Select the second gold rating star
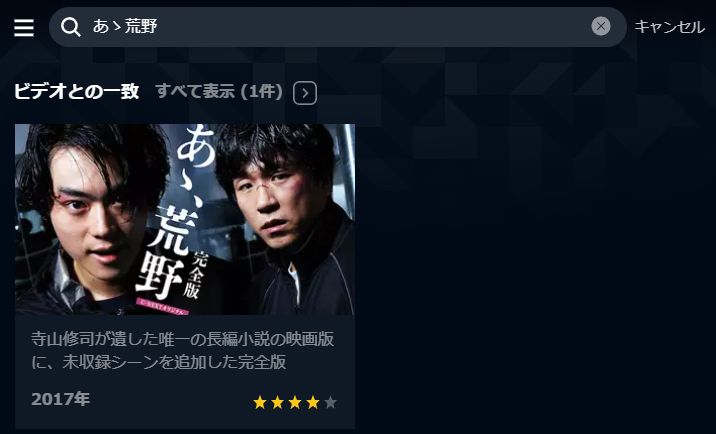 [277, 402]
